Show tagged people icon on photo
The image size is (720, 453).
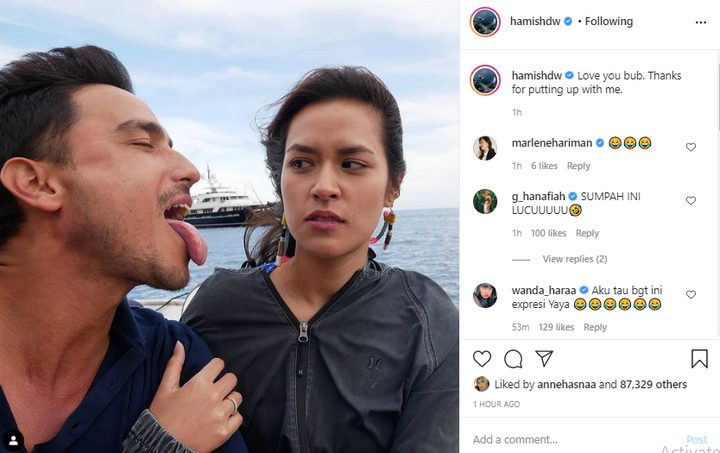[x=13, y=441]
